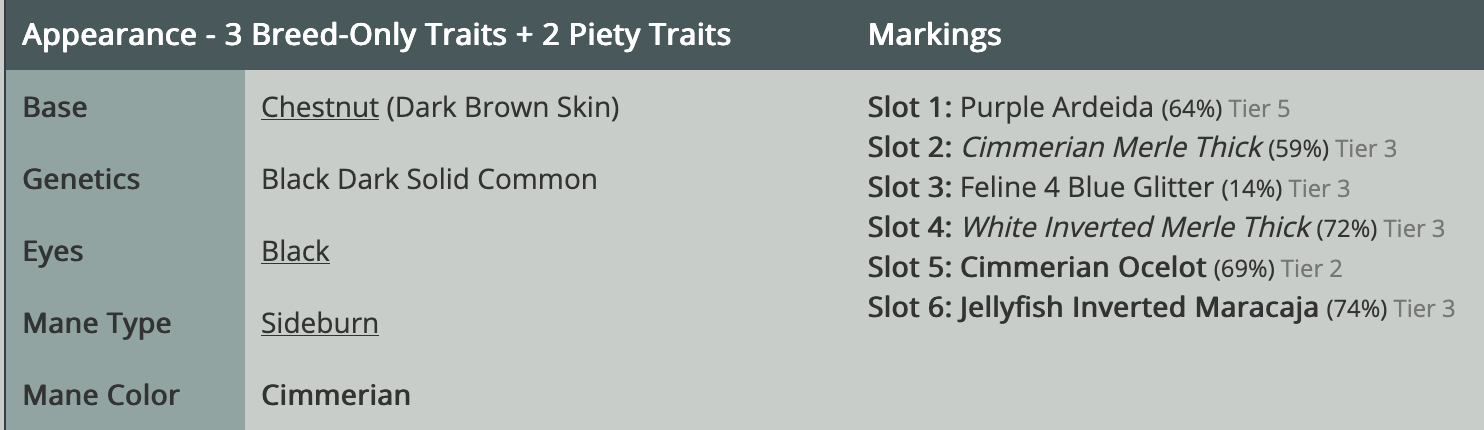Select the Cimmerian mane color value
Screen dimensions: 1484x430
pyautogui.click(x=336, y=395)
